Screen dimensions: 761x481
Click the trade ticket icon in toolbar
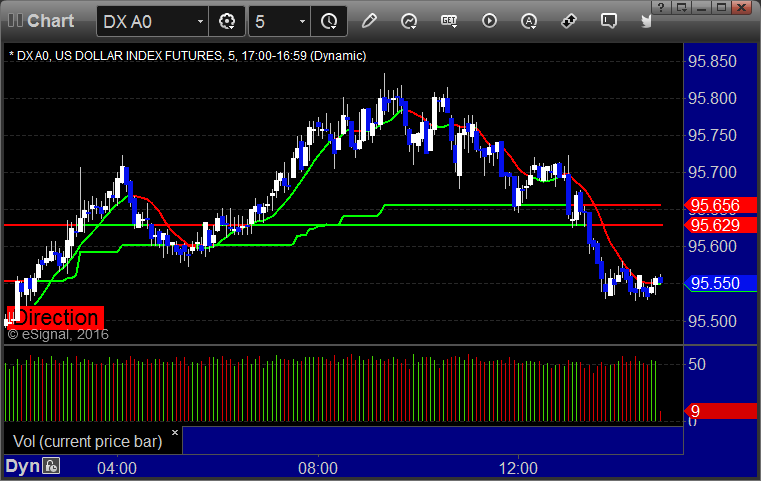569,21
